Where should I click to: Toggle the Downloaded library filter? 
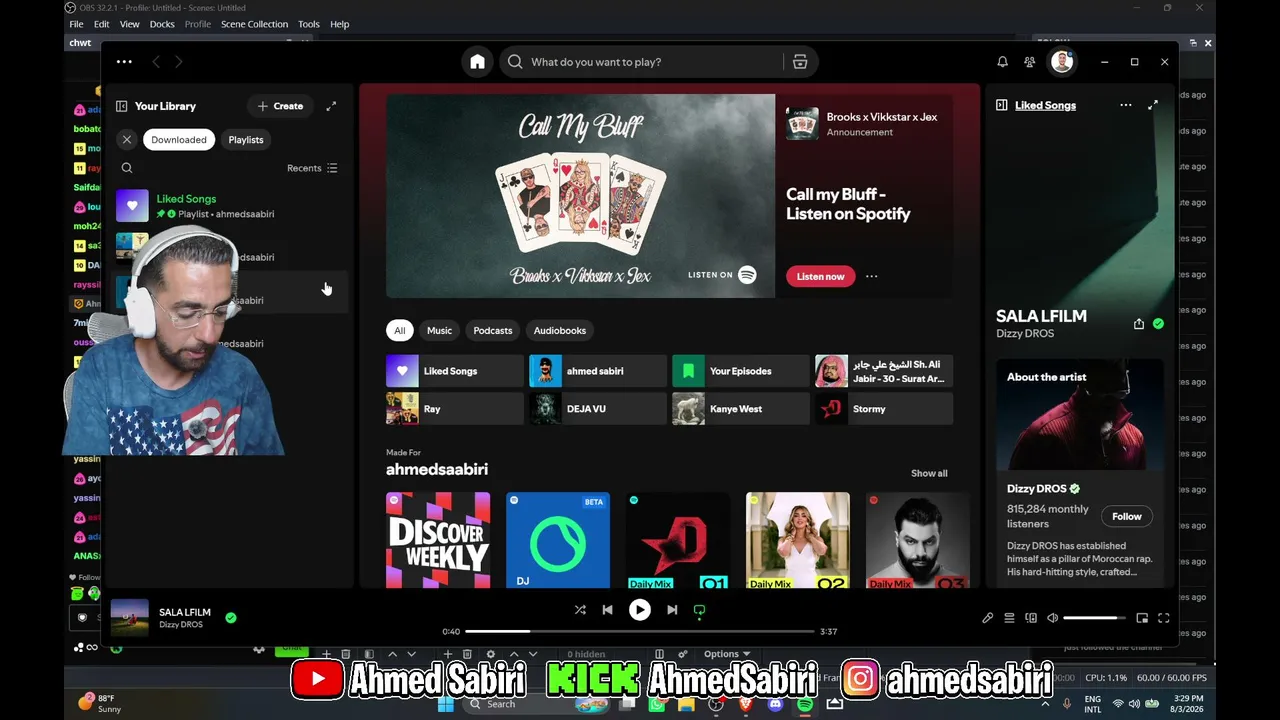pos(179,140)
